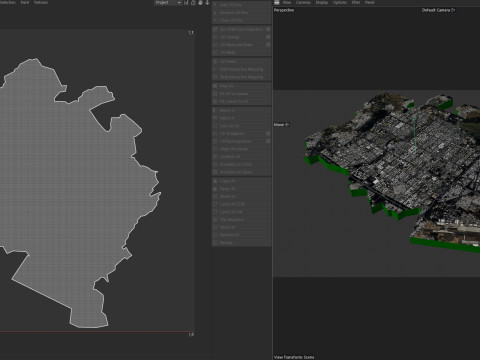Click the Flip Sequence command

241,220
